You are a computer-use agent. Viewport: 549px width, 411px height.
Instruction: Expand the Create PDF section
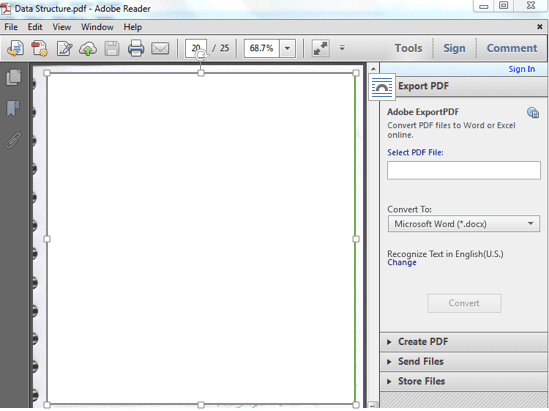(464, 342)
